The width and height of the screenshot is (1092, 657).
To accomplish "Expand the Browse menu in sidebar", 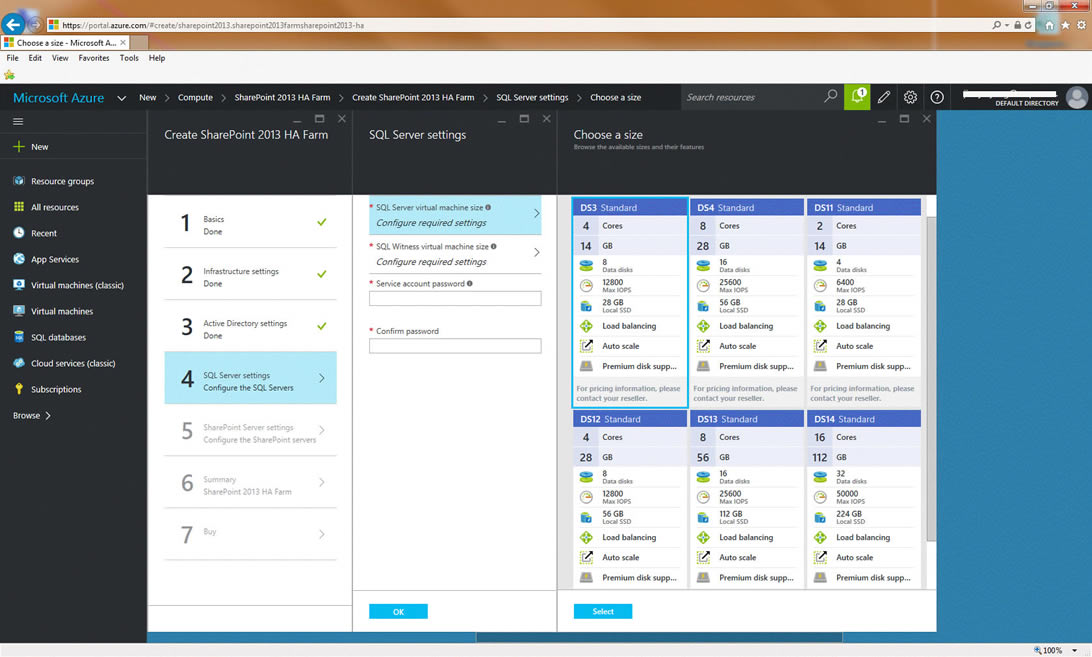I will pyautogui.click(x=32, y=415).
